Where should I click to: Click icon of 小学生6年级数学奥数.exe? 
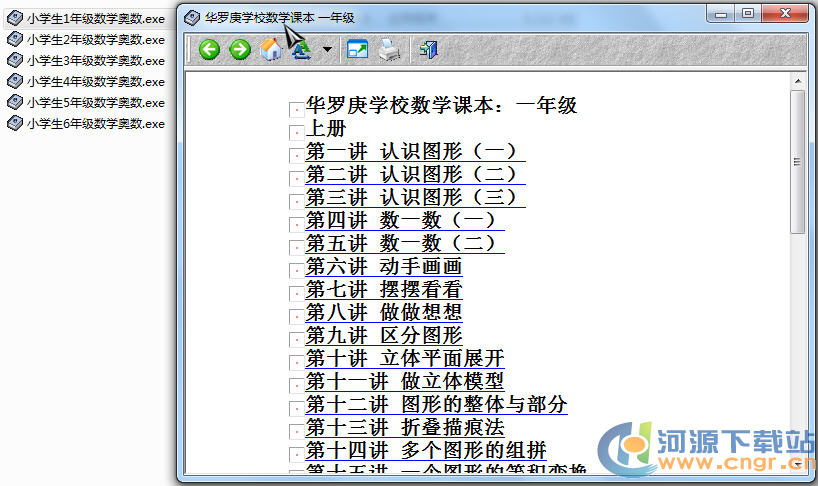(x=15, y=123)
